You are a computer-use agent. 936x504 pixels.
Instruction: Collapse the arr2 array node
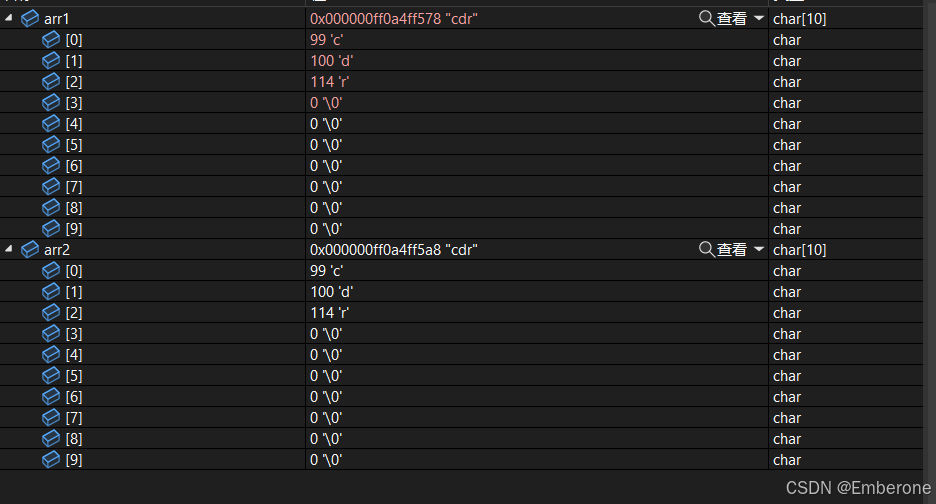(x=8, y=248)
